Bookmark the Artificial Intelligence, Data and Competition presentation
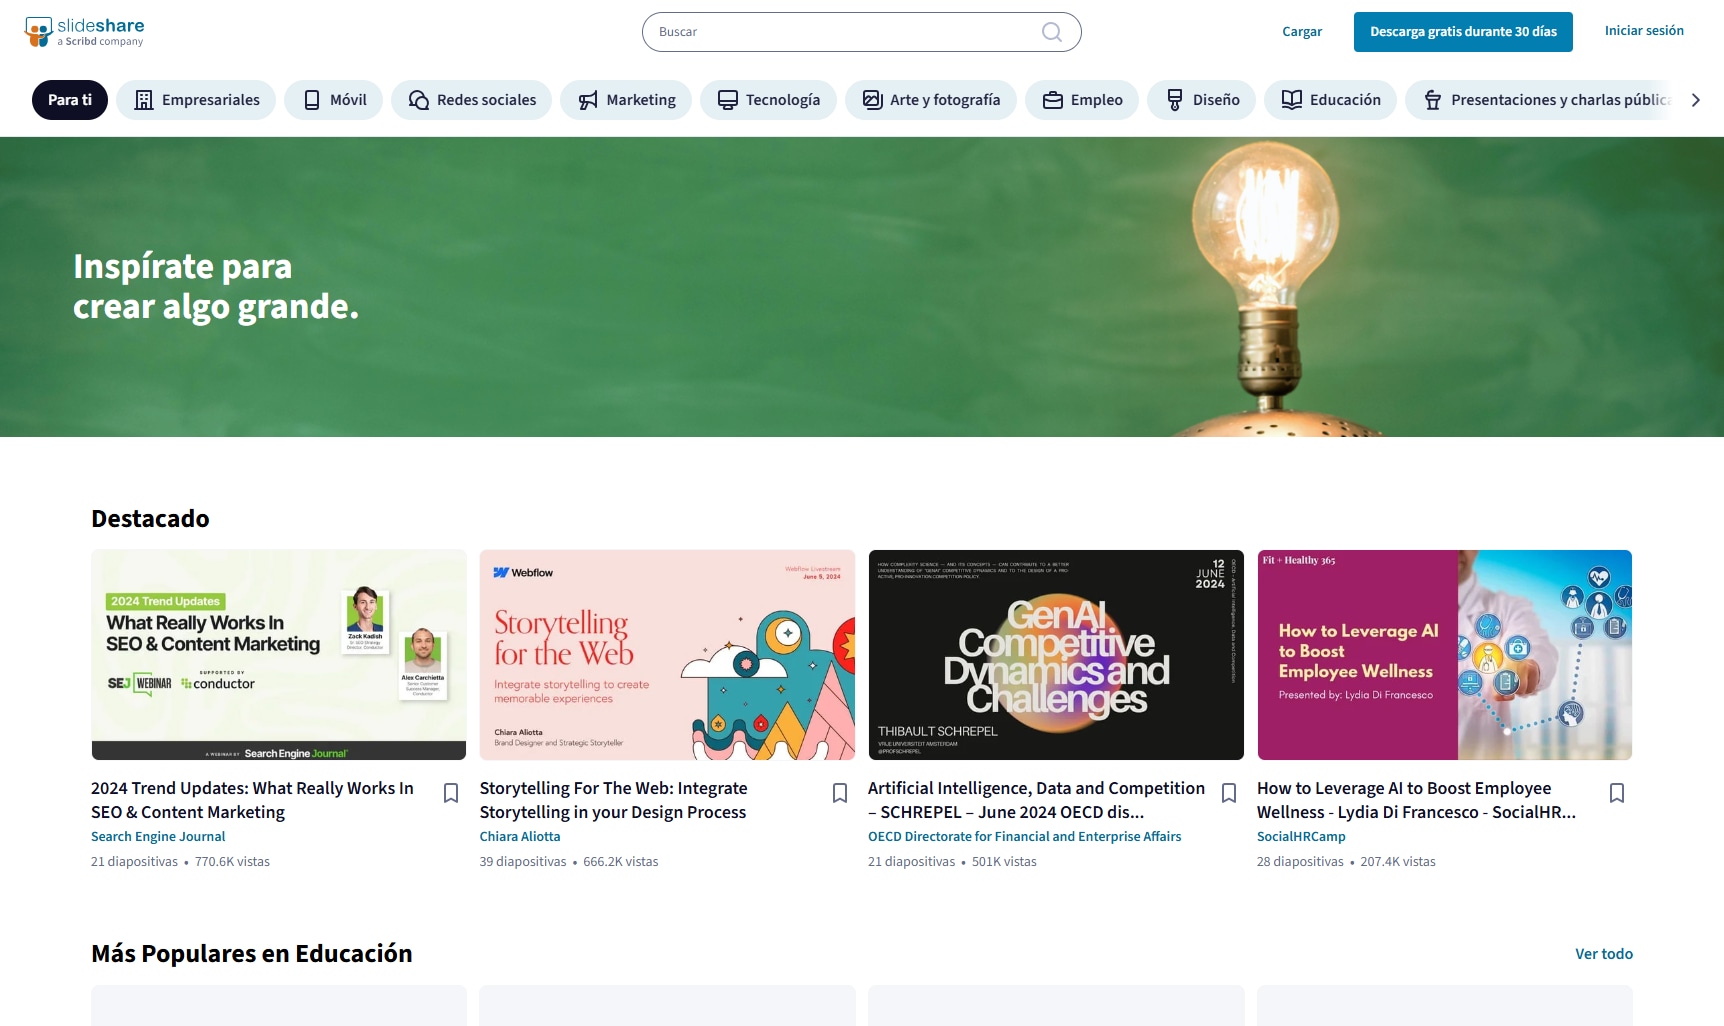 coord(1229,793)
